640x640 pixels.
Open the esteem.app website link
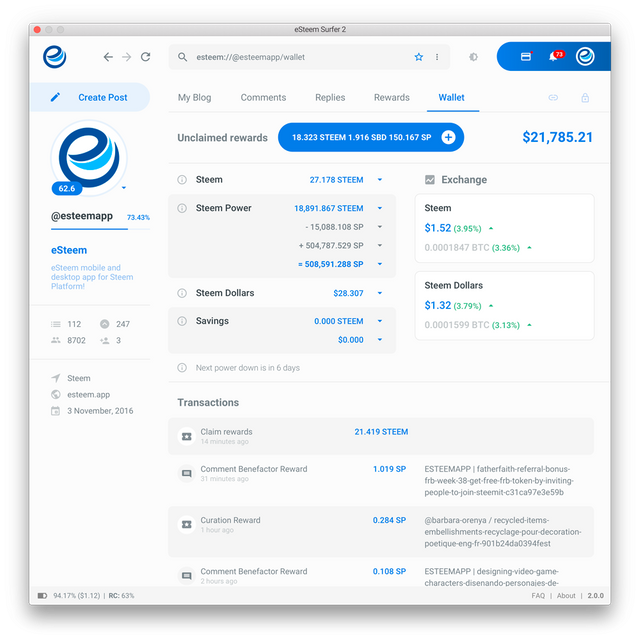click(x=89, y=395)
